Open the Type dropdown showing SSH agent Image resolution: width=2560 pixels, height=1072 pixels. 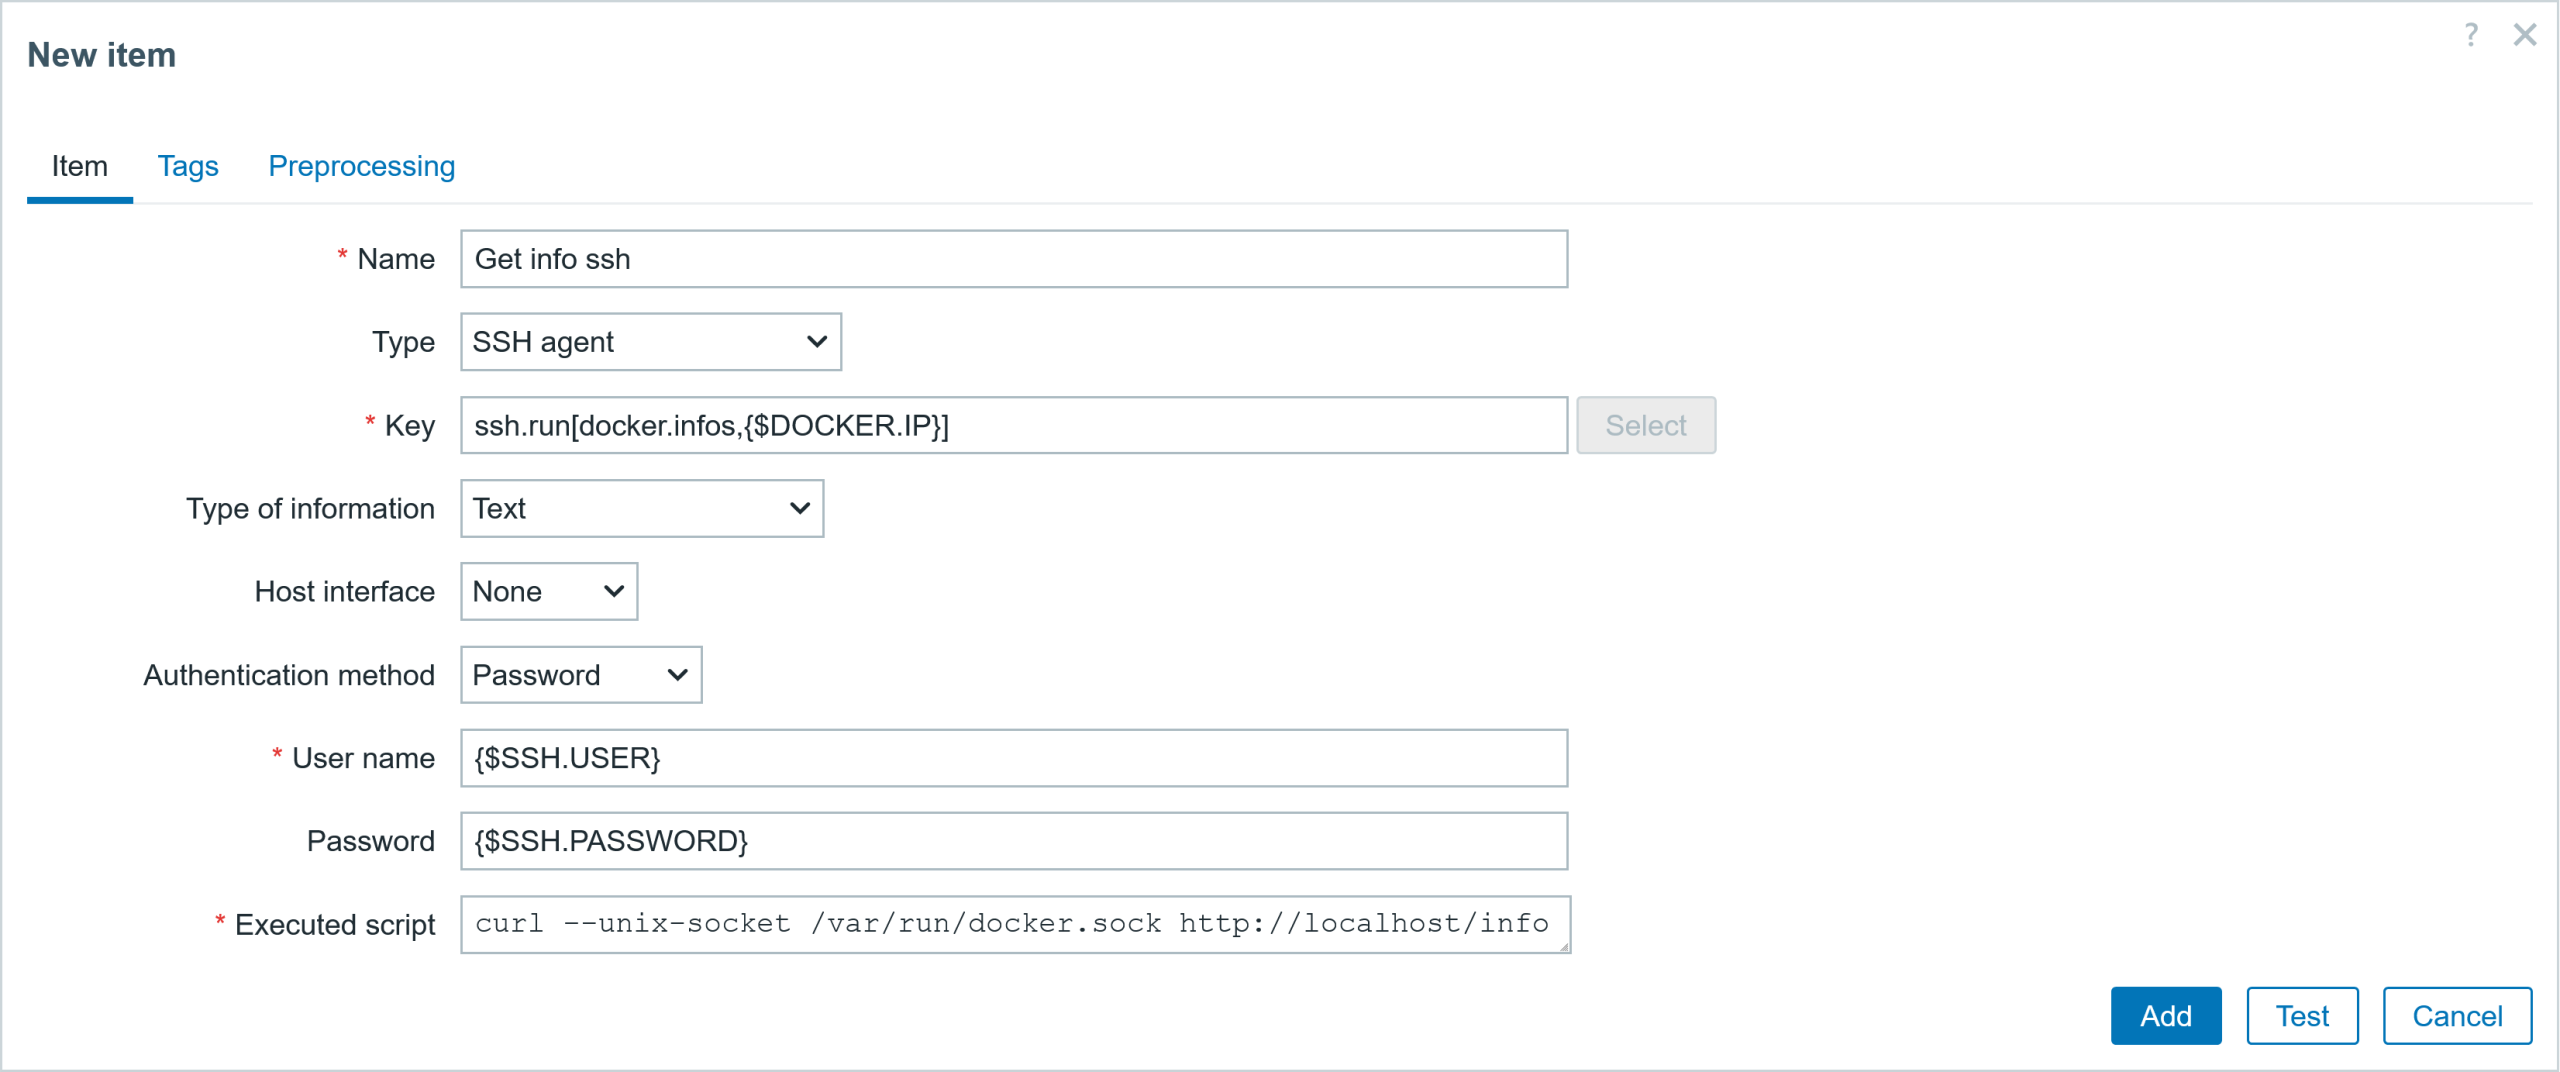pos(650,342)
